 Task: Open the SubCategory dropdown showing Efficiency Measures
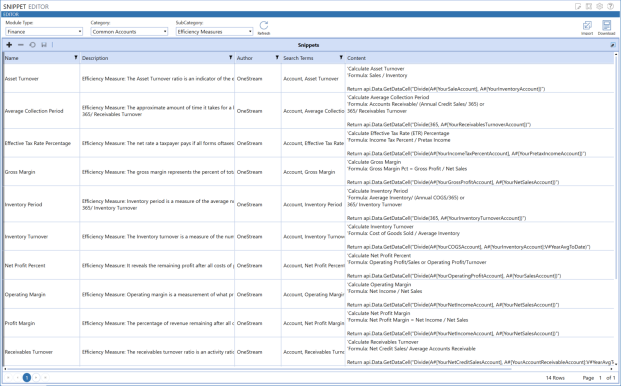pyautogui.click(x=214, y=32)
